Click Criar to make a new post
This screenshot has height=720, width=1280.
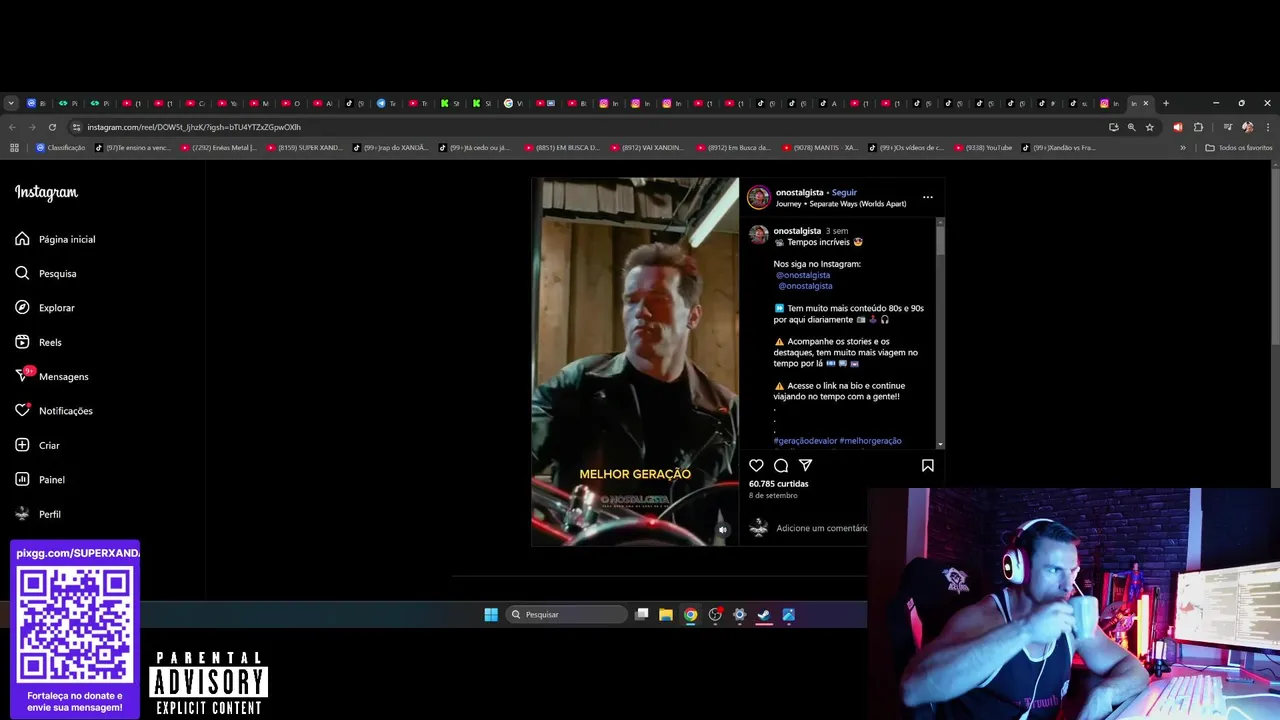37,445
